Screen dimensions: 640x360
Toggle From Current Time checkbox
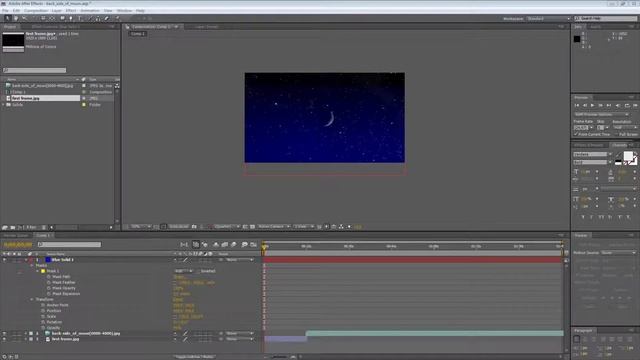point(576,134)
